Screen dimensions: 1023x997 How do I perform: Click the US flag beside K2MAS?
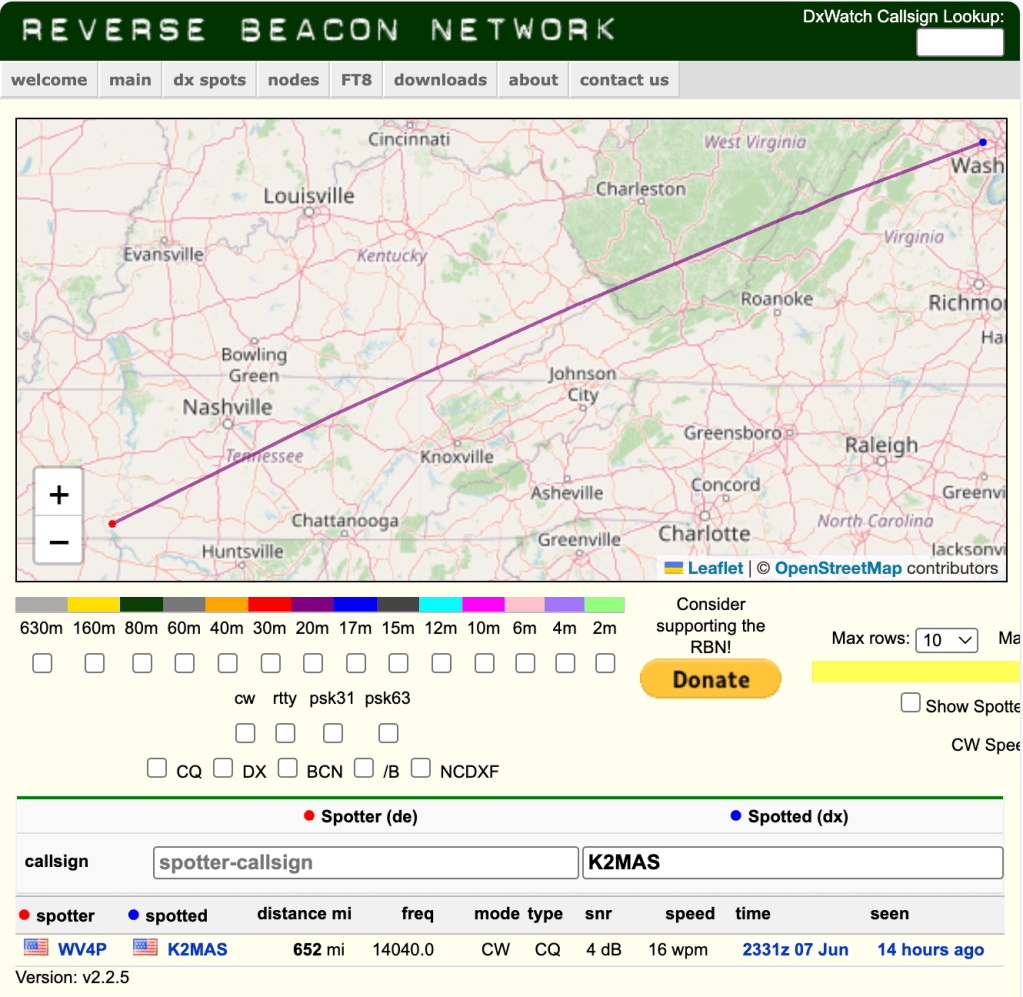coord(145,948)
